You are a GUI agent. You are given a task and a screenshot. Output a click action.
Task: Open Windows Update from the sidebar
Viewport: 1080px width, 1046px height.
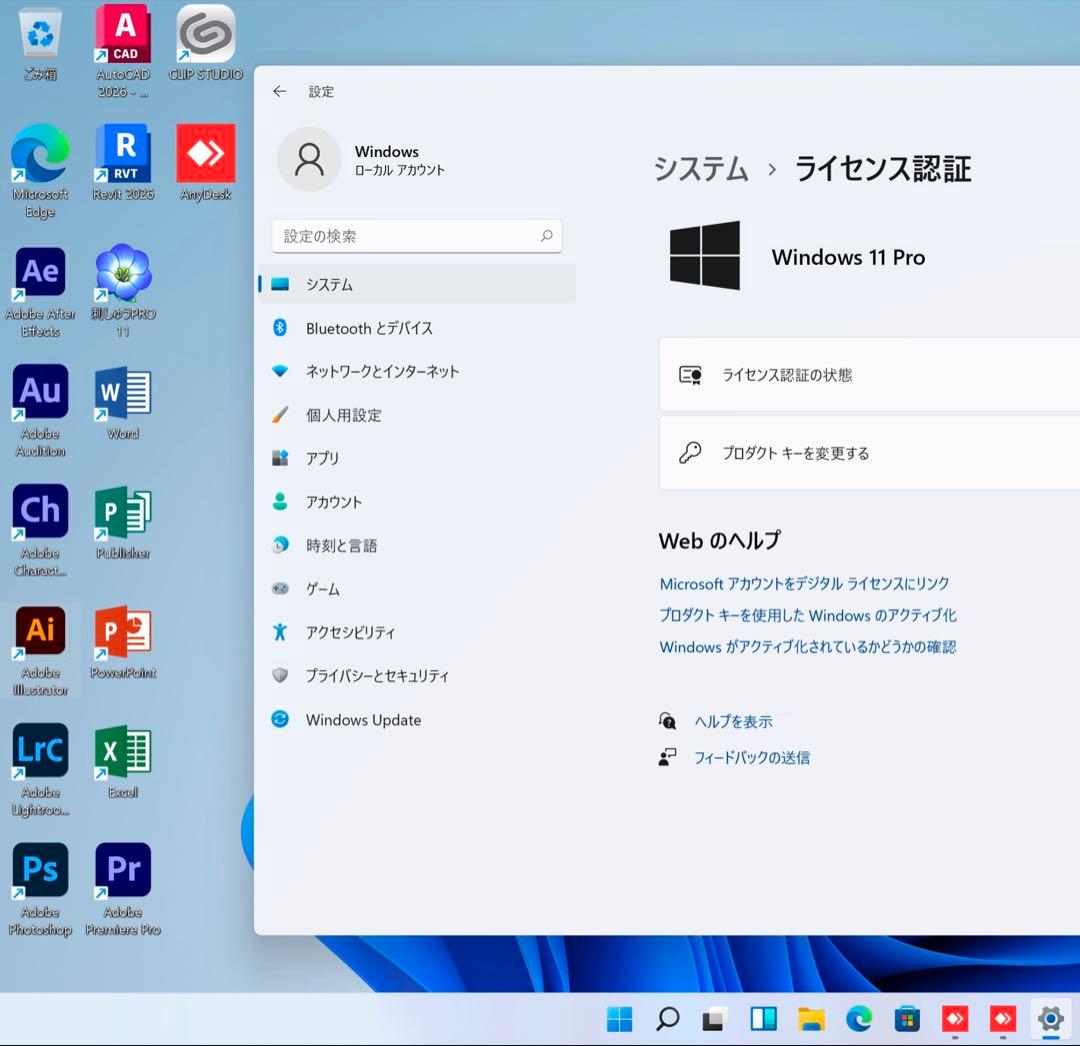pos(363,719)
